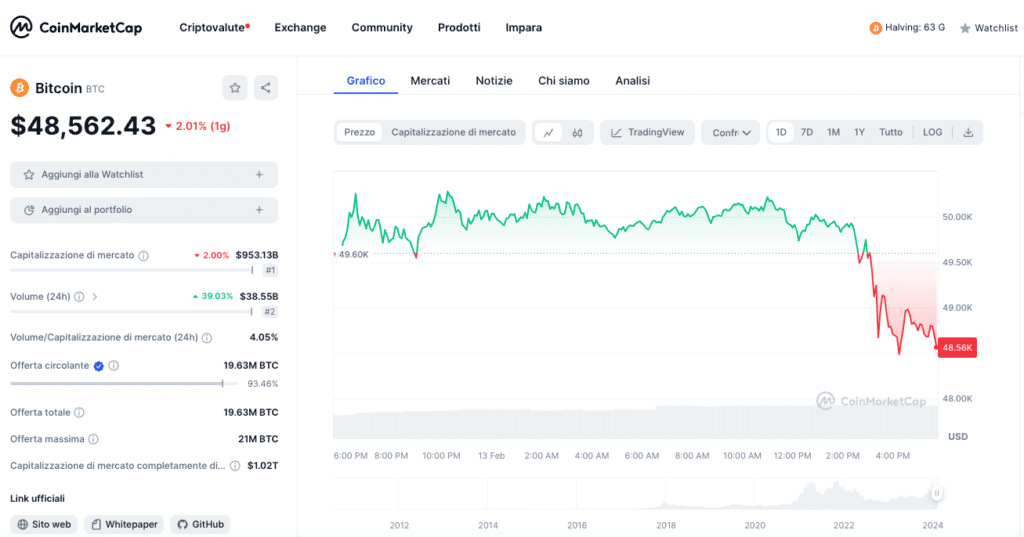1024x537 pixels.
Task: Download chart data with the download icon
Action: (968, 133)
